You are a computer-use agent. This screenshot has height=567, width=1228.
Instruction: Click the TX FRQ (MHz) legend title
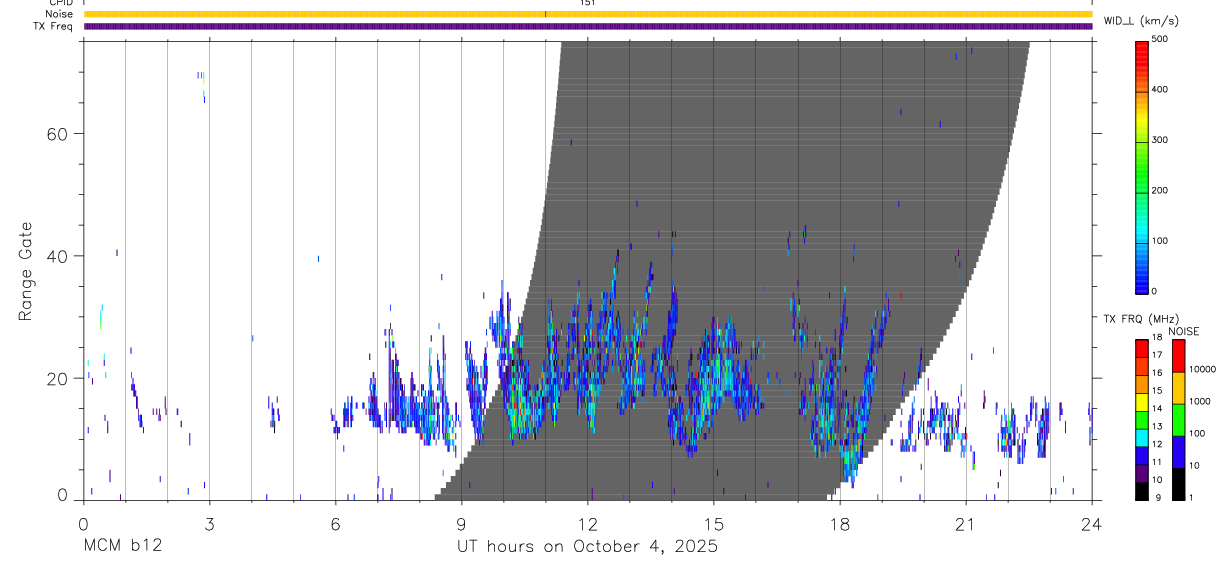click(1139, 319)
